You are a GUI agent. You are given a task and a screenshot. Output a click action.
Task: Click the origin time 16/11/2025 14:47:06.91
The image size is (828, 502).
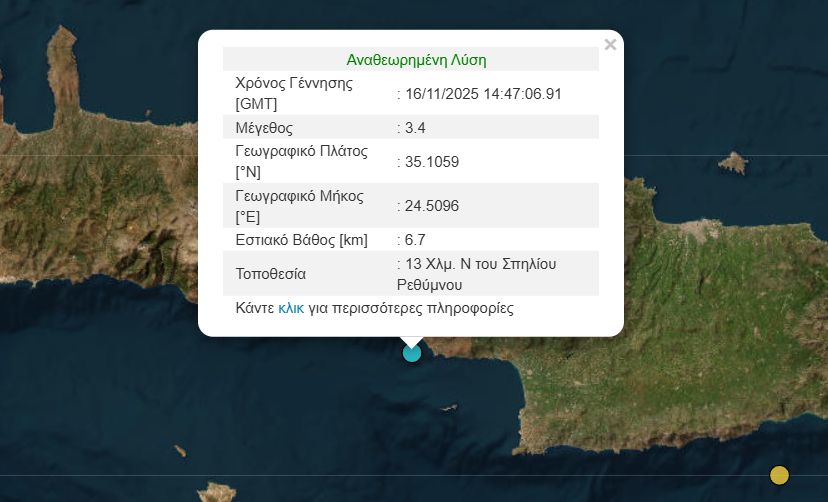pos(482,93)
